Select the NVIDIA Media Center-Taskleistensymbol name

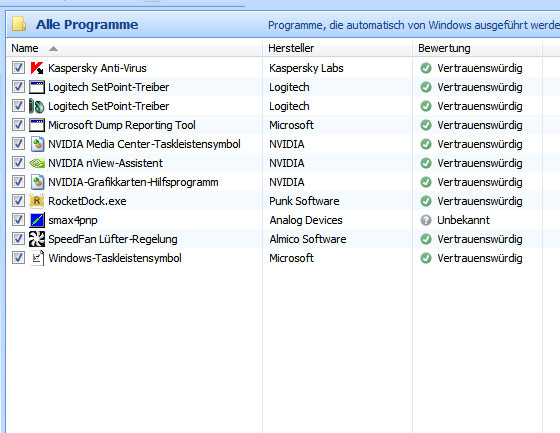(144, 144)
